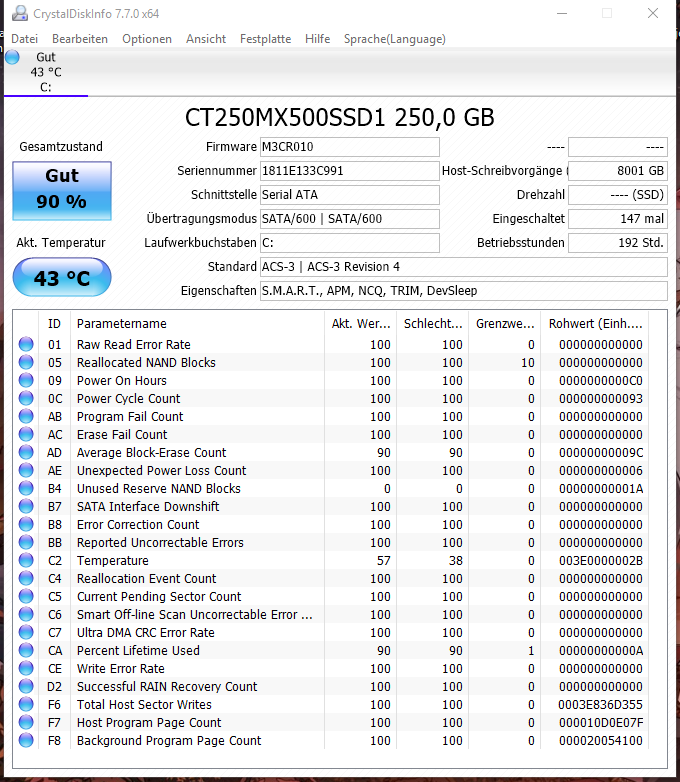The height and width of the screenshot is (782, 680).
Task: Click the Eingeschaltet value 147 mal
Action: (x=618, y=218)
